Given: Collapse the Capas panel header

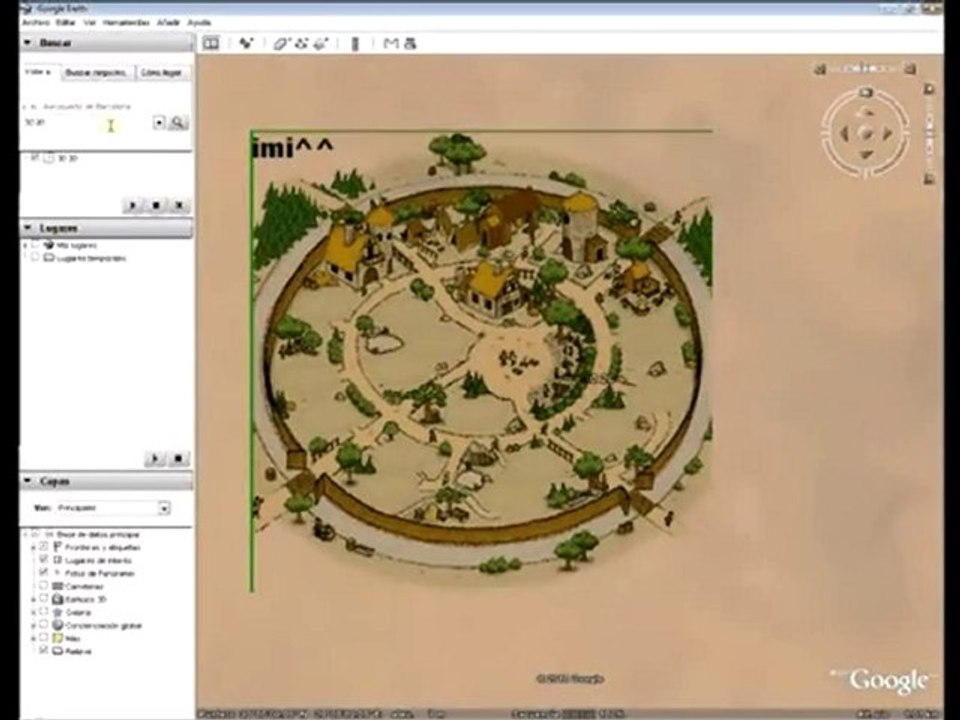Looking at the screenshot, I should pyautogui.click(x=105, y=481).
